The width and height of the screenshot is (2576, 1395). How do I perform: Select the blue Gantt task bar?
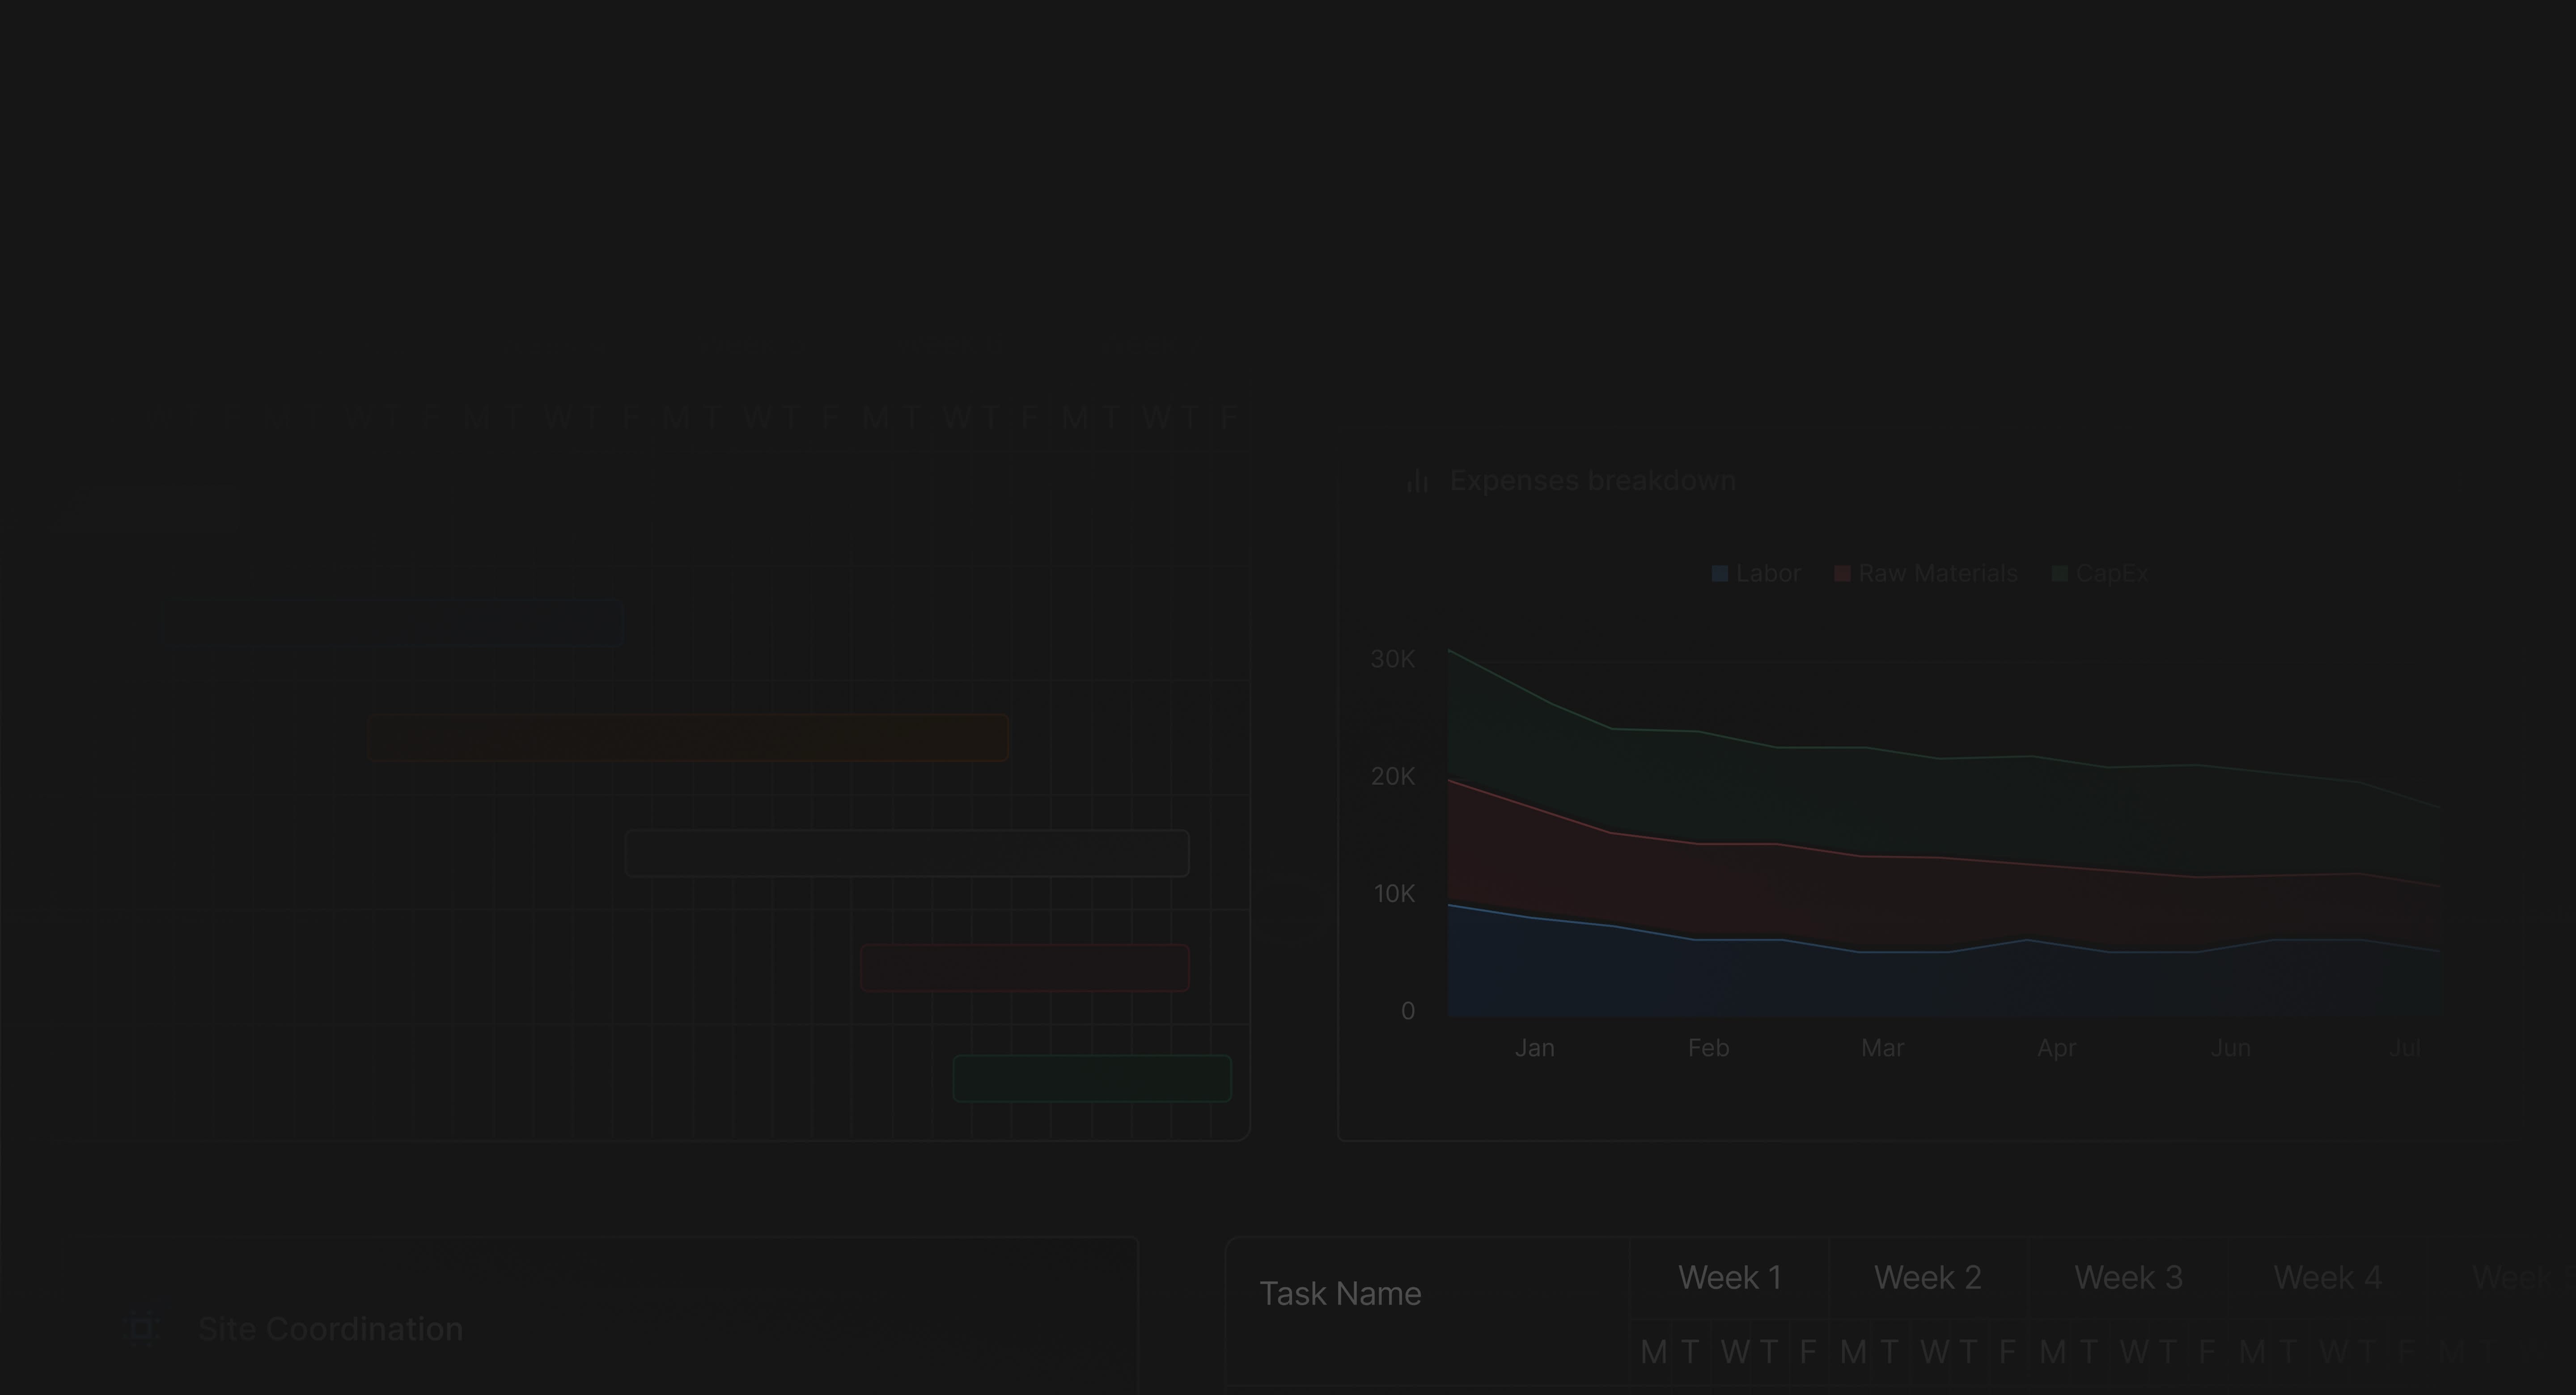(x=500, y=623)
